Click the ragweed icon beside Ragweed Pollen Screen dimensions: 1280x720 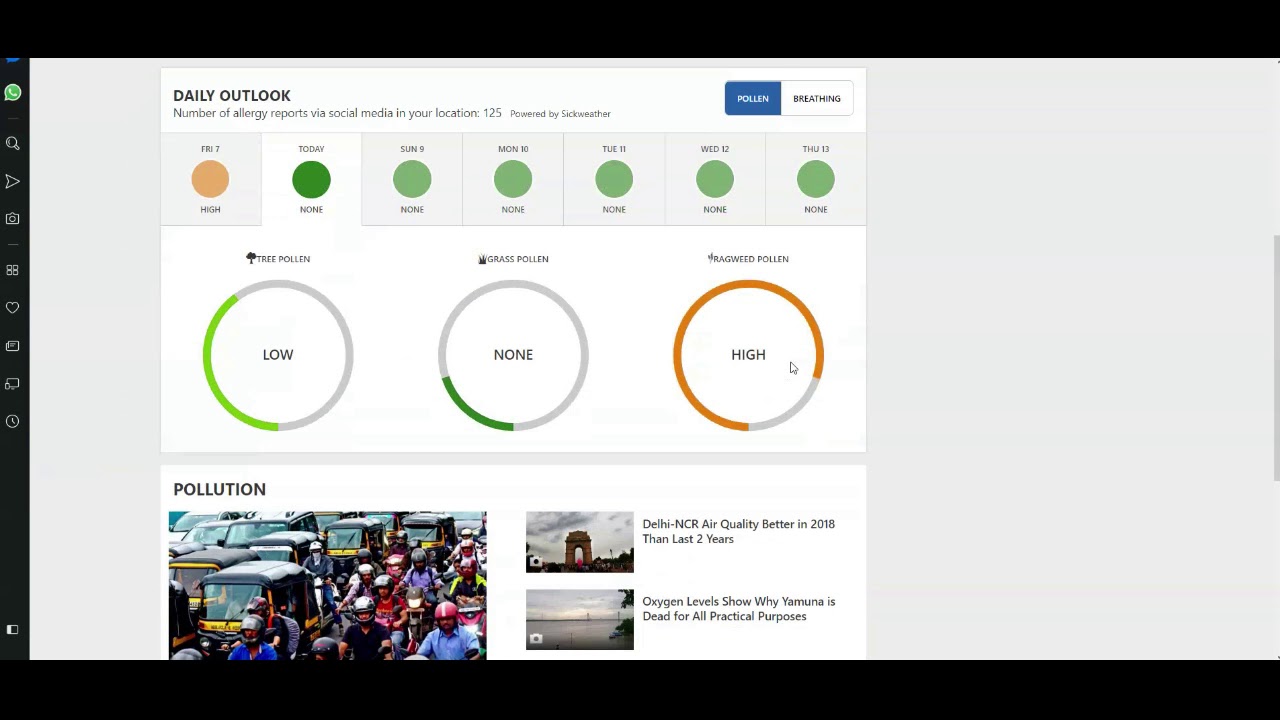pyautogui.click(x=710, y=258)
